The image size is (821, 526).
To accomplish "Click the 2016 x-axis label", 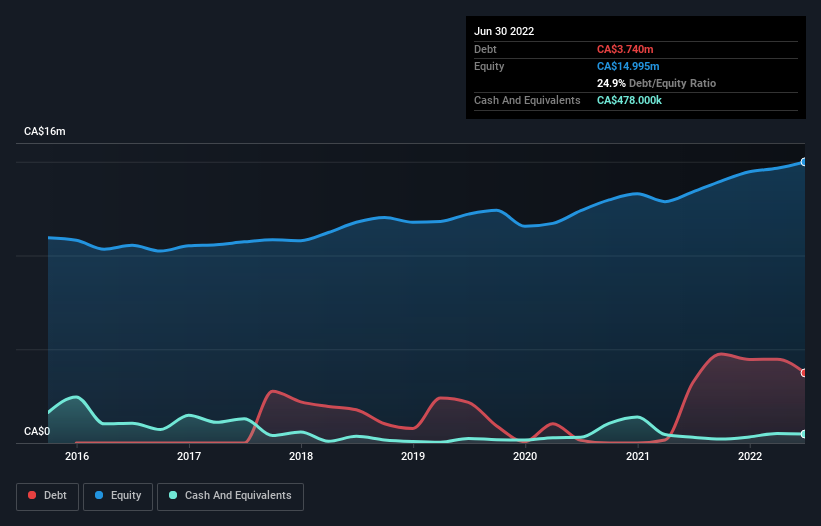I will [77, 456].
